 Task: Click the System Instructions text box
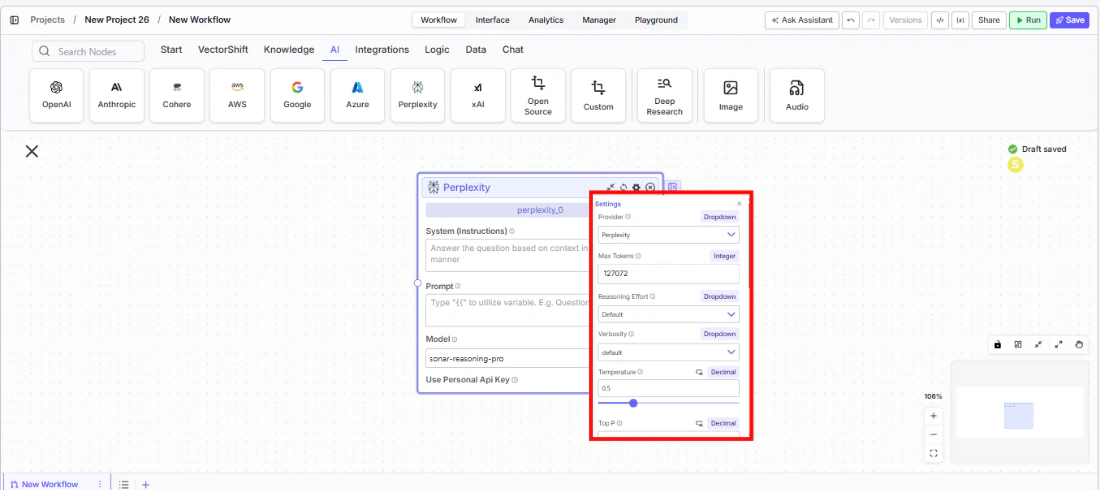508,255
